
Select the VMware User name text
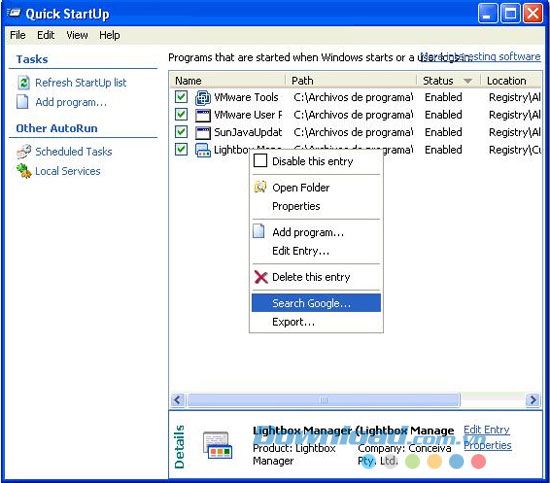tap(248, 115)
